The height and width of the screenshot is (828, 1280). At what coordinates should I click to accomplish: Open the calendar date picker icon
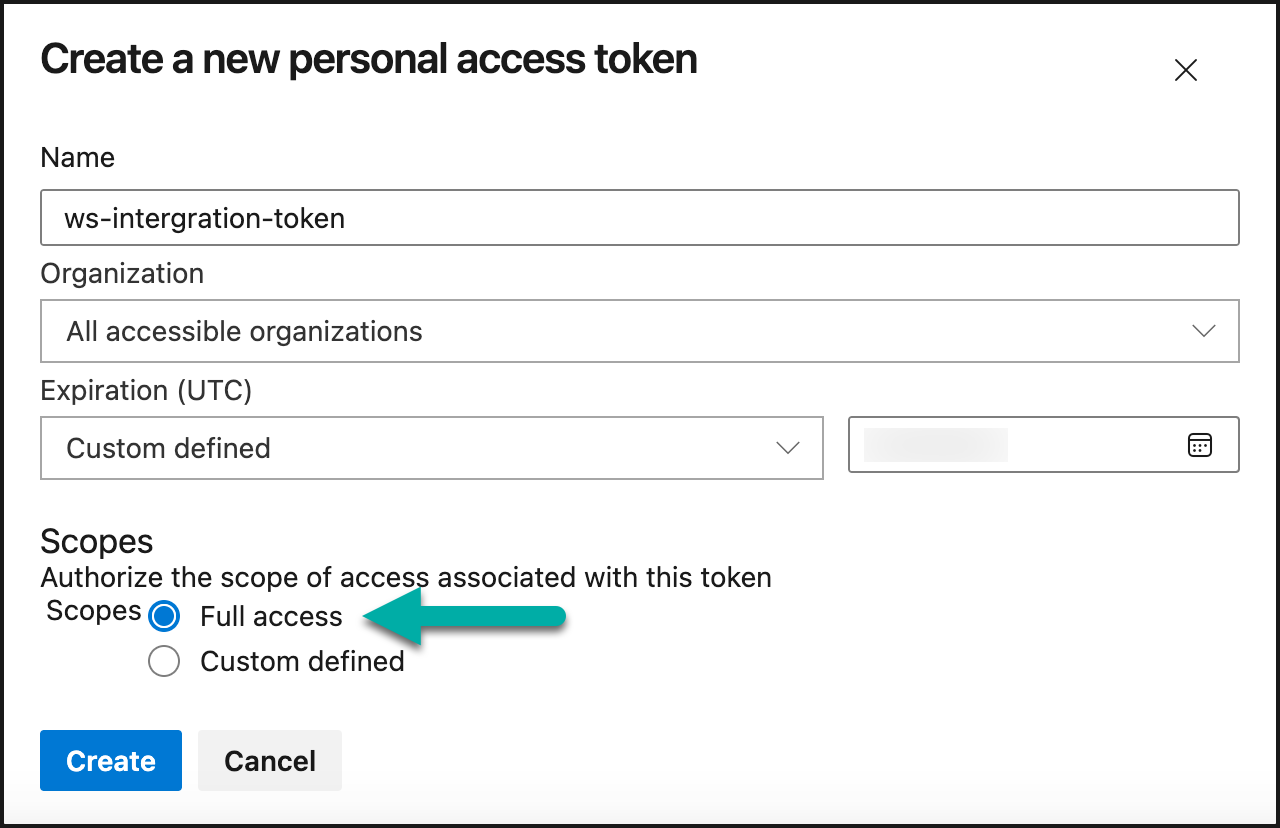click(1199, 445)
